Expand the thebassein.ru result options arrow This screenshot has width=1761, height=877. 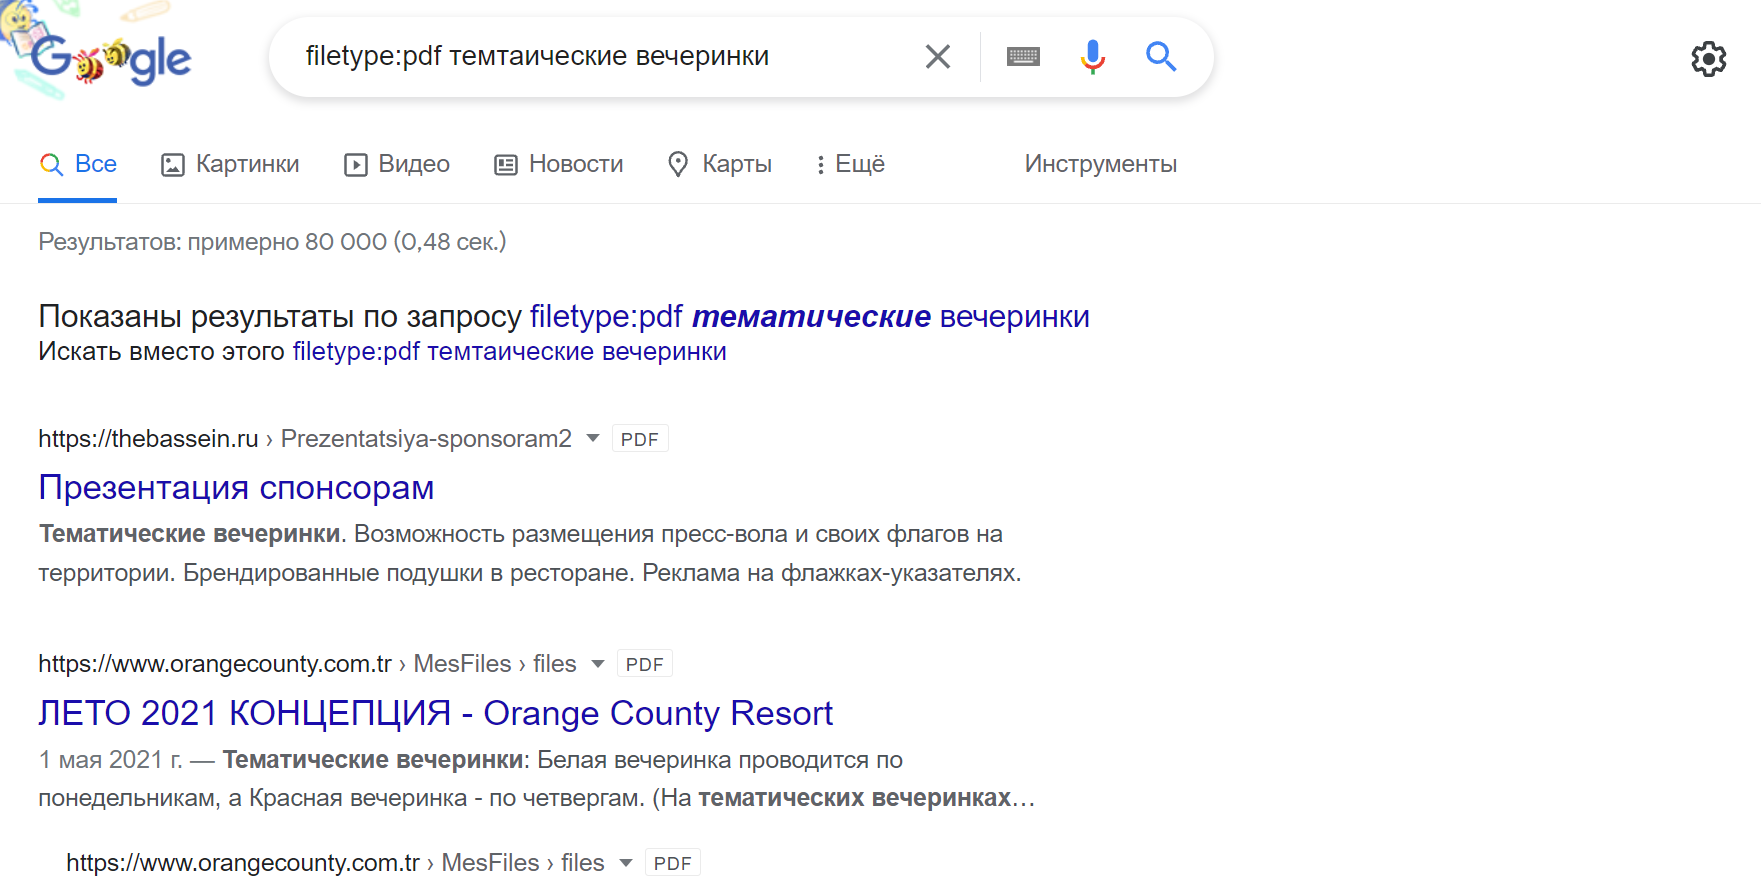[x=593, y=438]
